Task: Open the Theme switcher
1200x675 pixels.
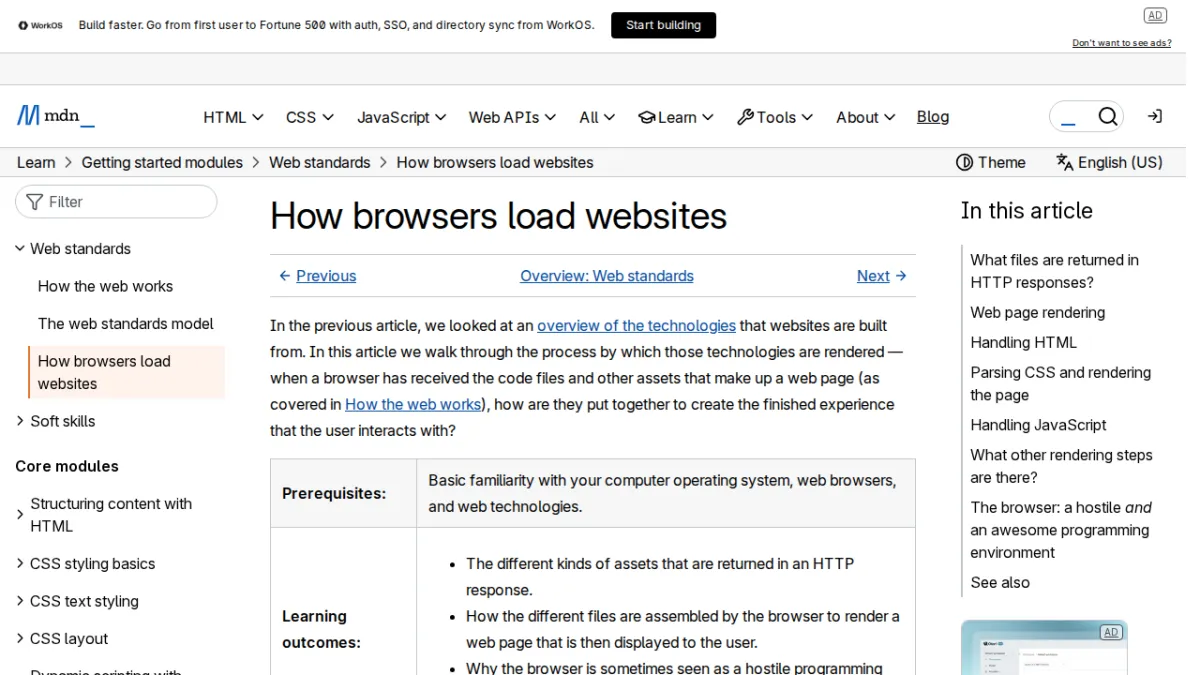Action: point(990,162)
